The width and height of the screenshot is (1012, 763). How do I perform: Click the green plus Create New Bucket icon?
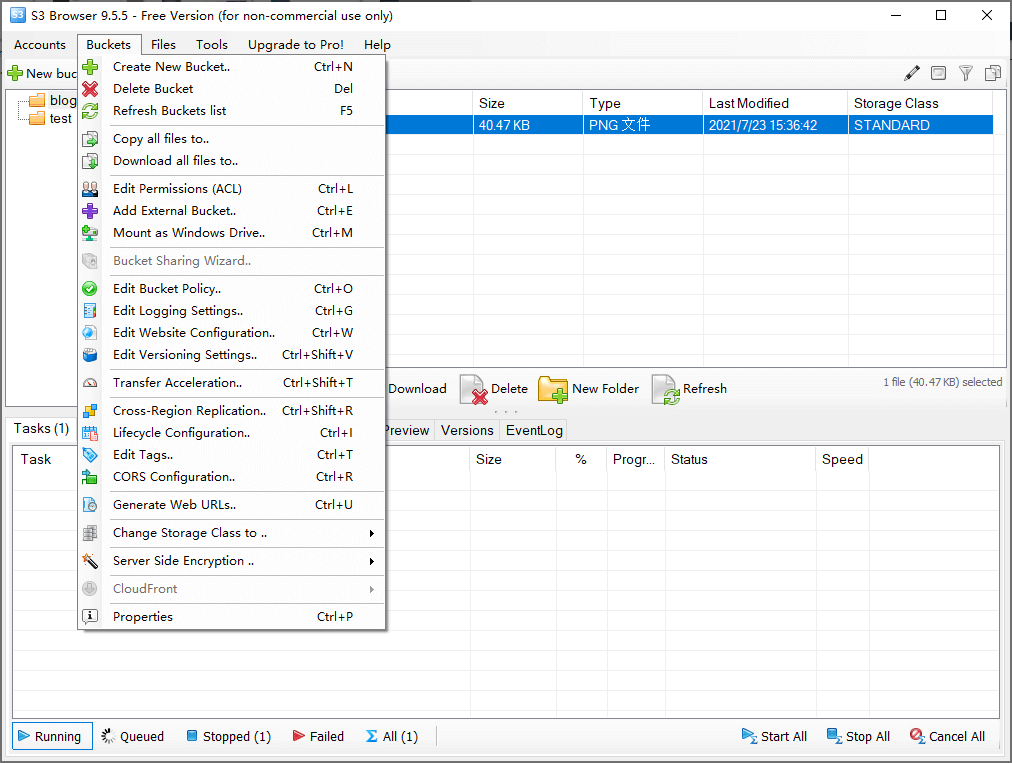(90, 66)
